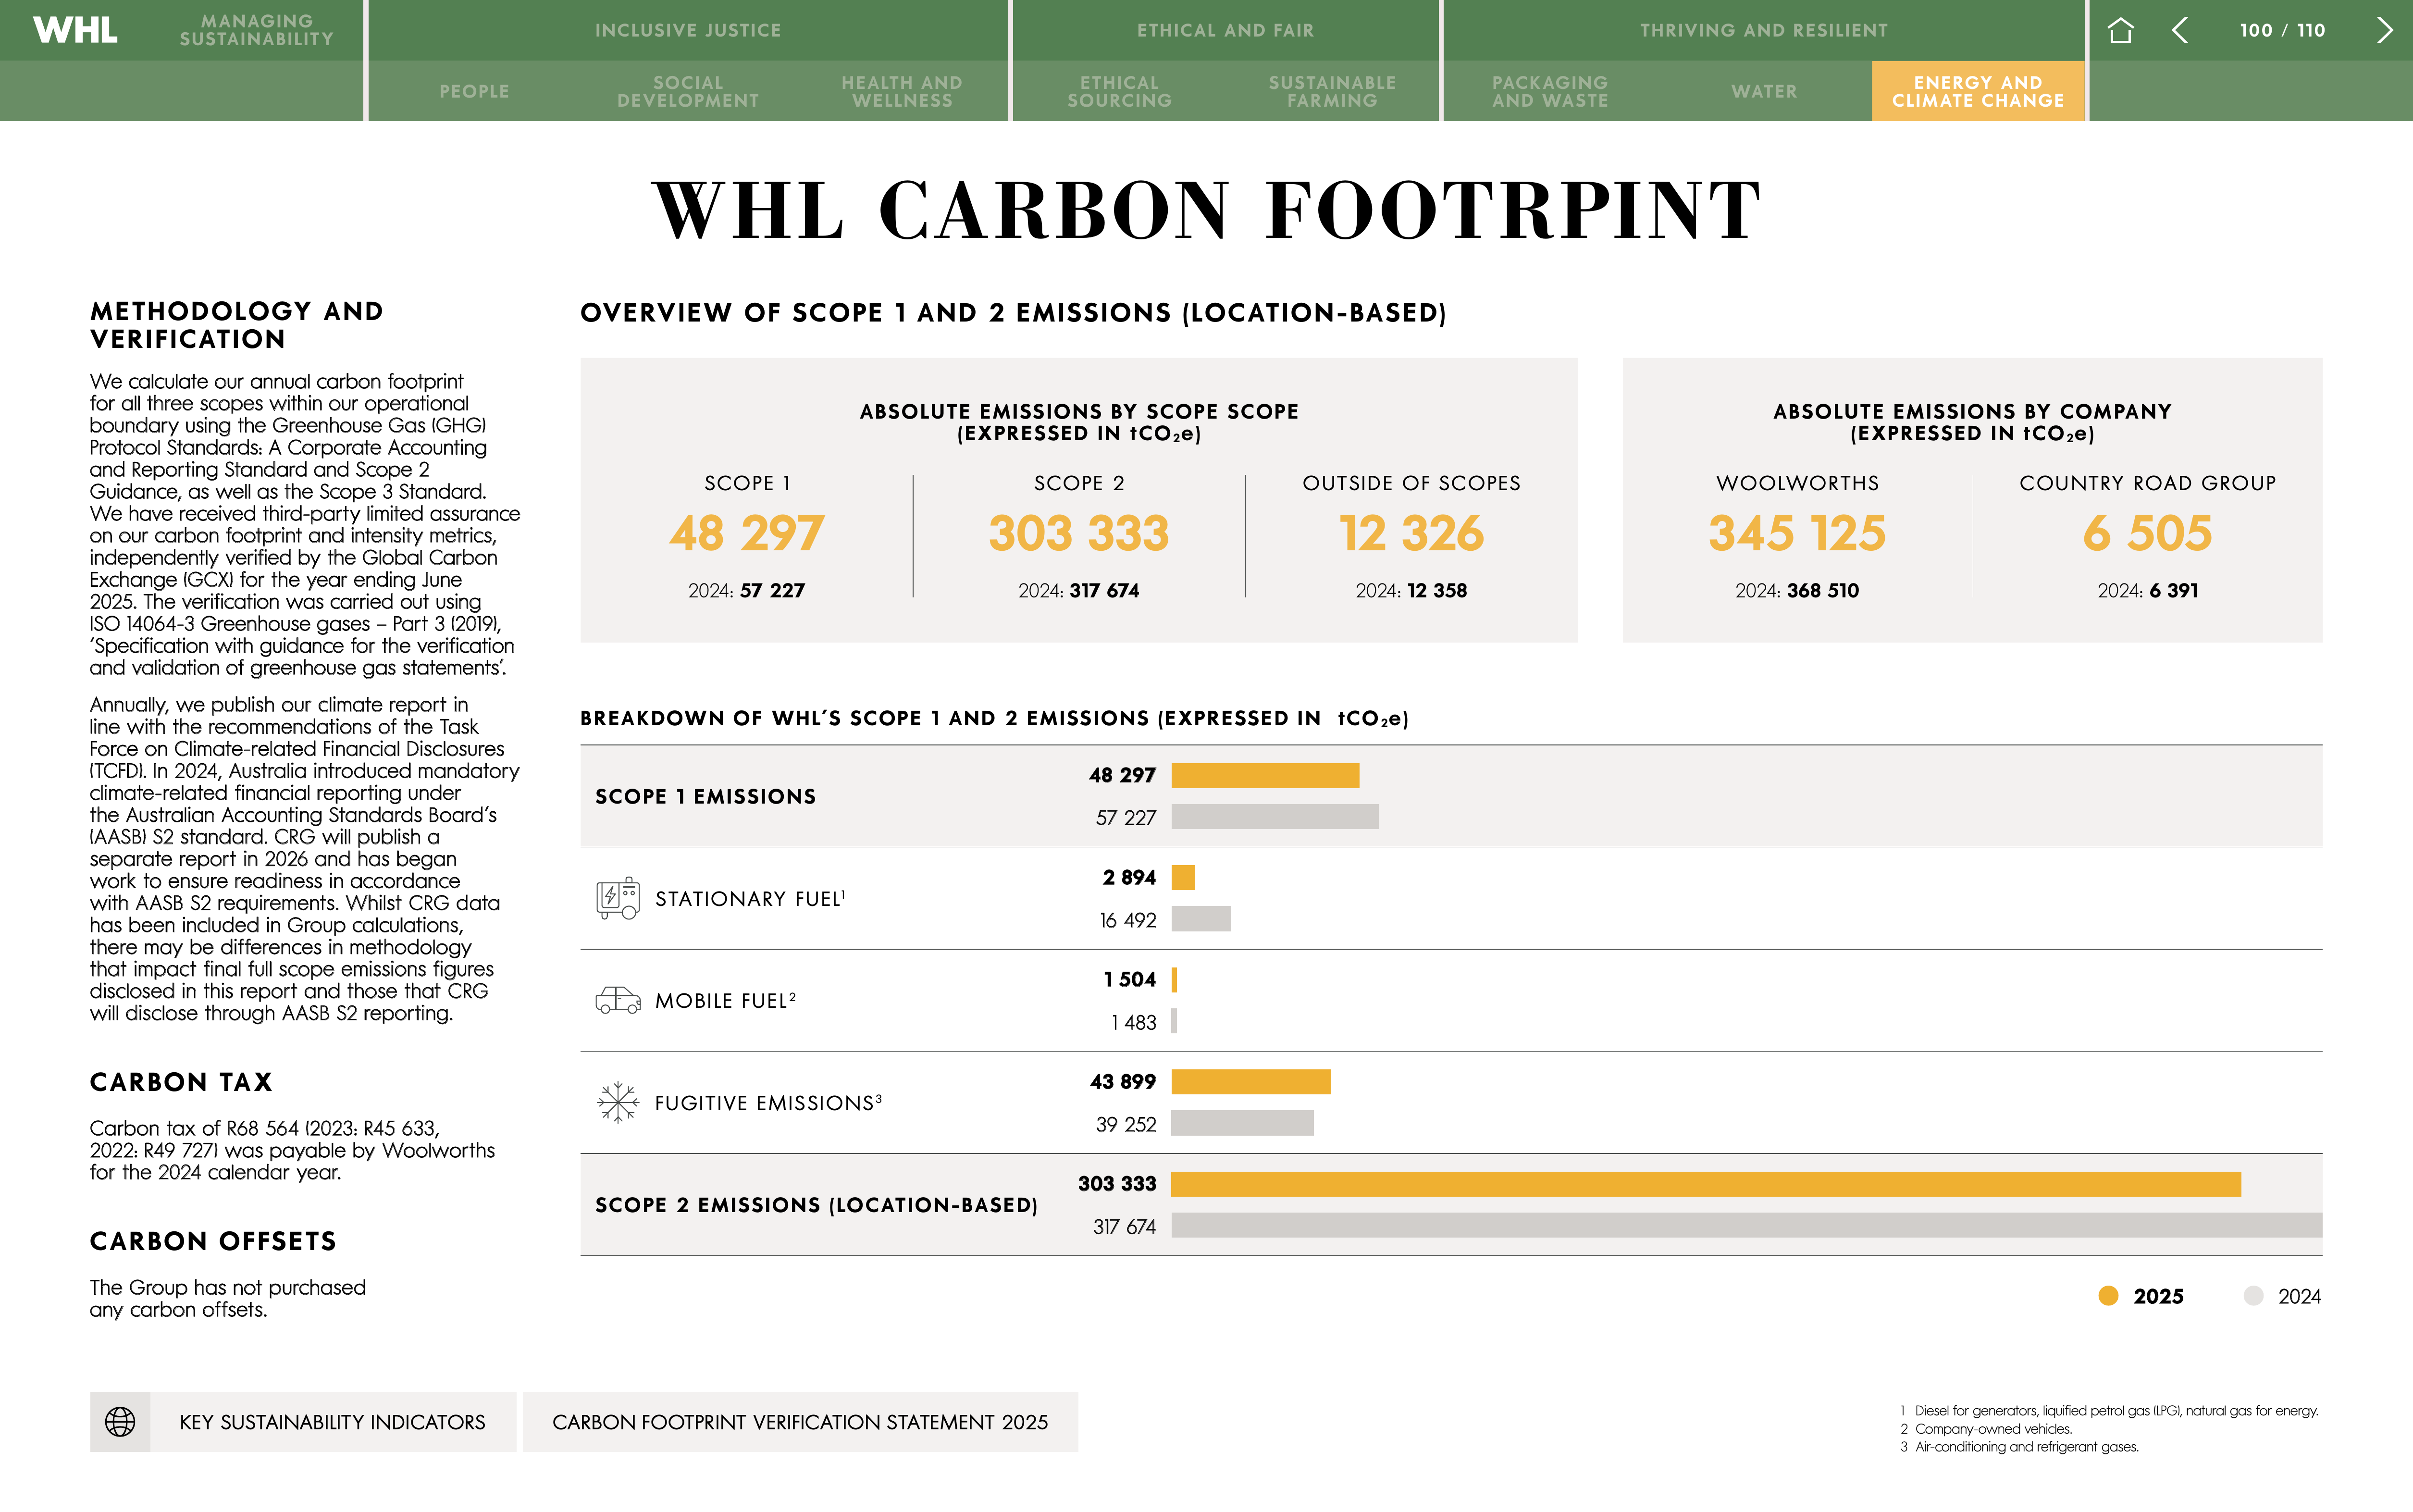Open the Managing Sustainability section

[257, 30]
